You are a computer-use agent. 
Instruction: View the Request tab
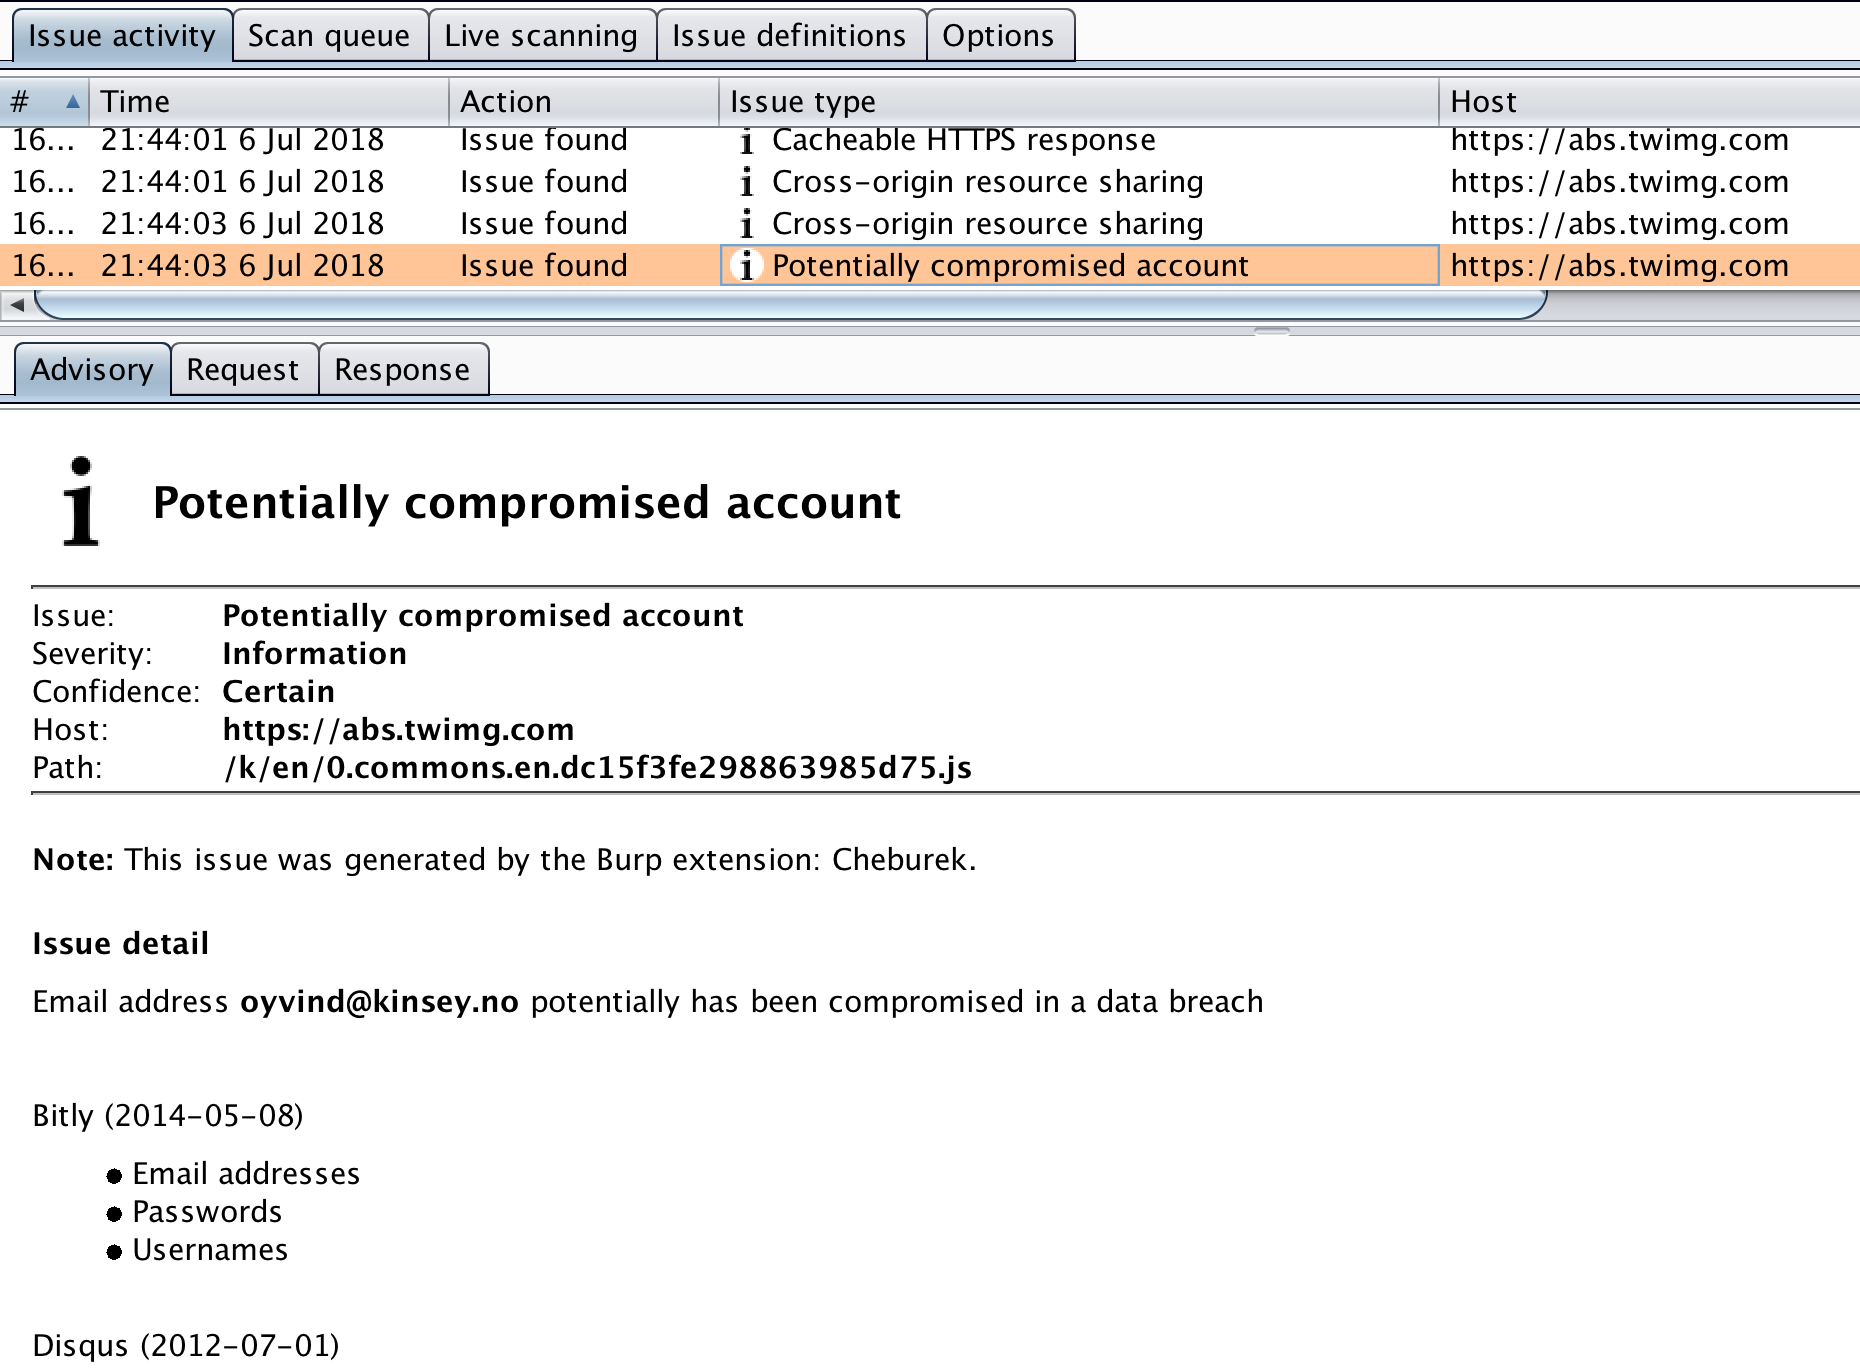243,370
